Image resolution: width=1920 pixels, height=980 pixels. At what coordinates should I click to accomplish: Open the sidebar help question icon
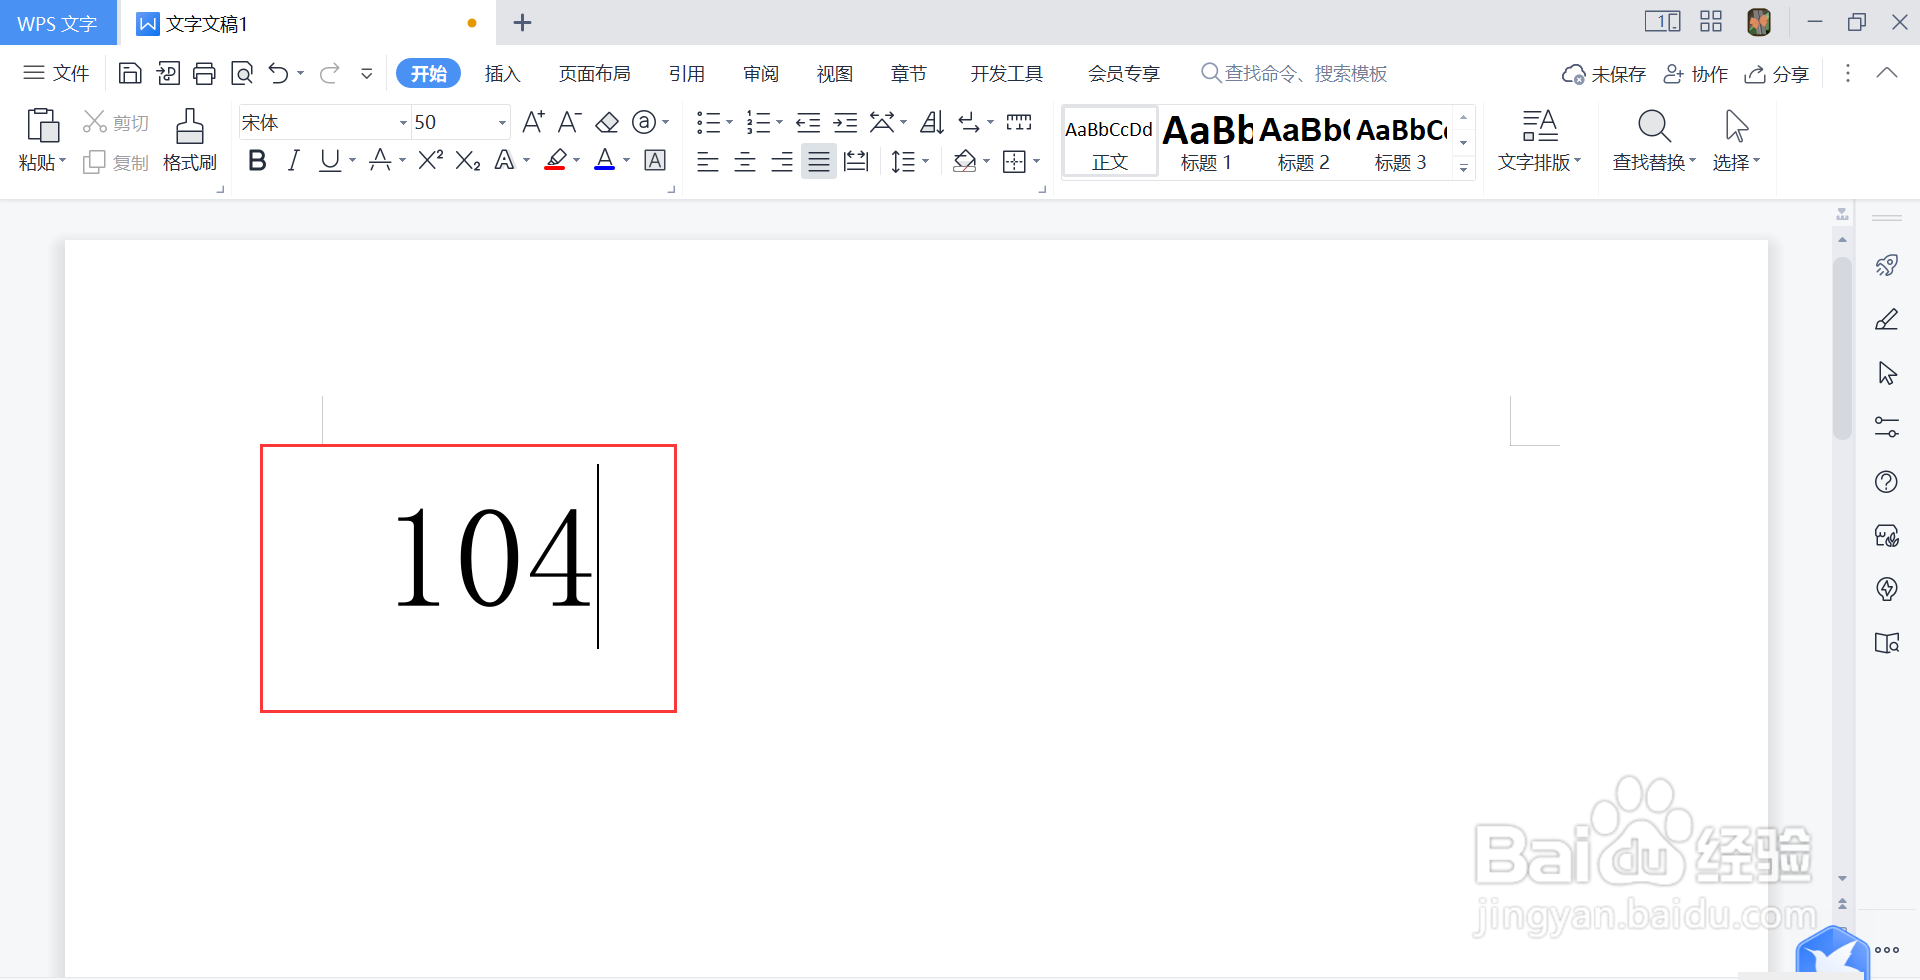pos(1887,482)
